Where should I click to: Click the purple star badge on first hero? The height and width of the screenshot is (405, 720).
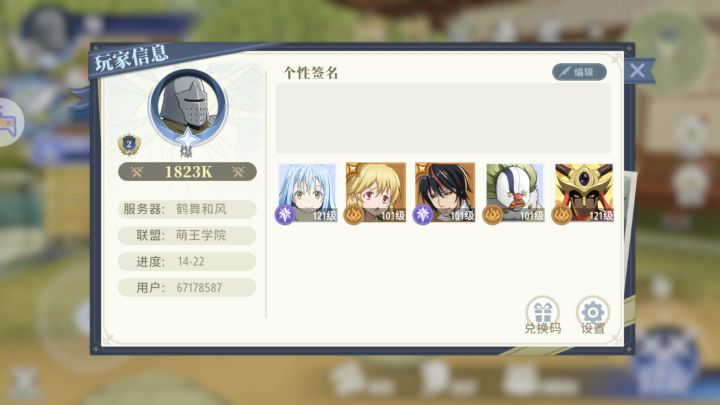point(285,214)
